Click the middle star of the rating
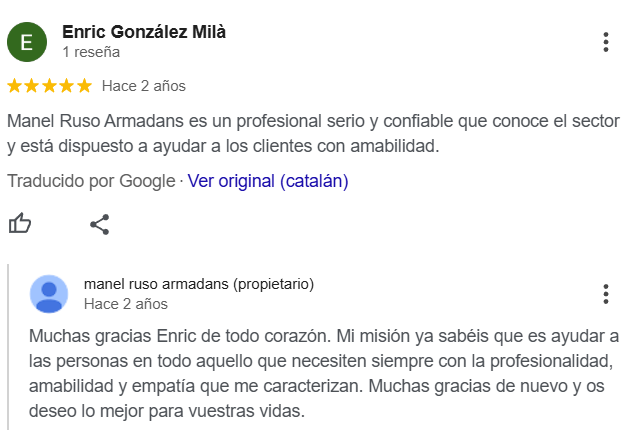The height and width of the screenshot is (430, 630). tap(49, 86)
